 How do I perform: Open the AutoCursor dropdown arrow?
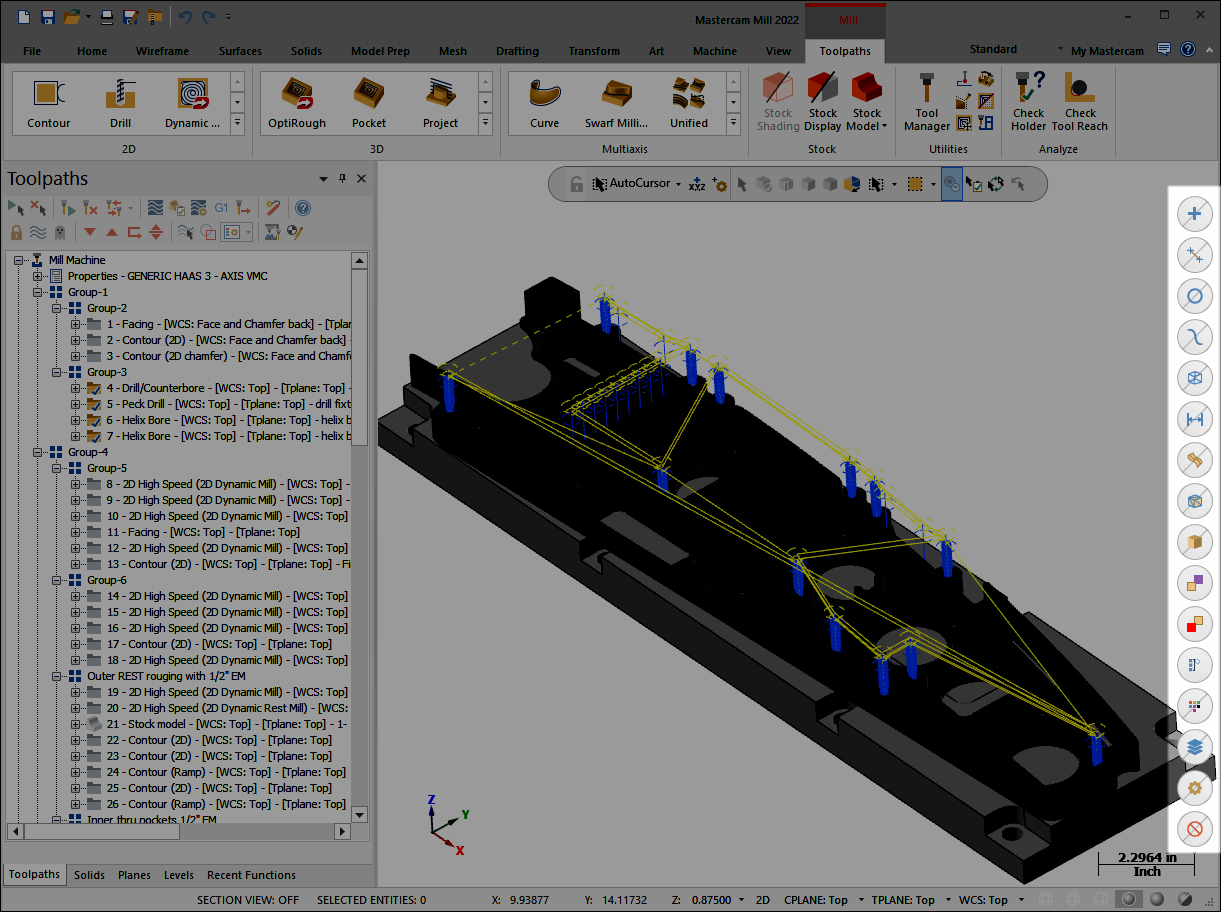[x=678, y=185]
